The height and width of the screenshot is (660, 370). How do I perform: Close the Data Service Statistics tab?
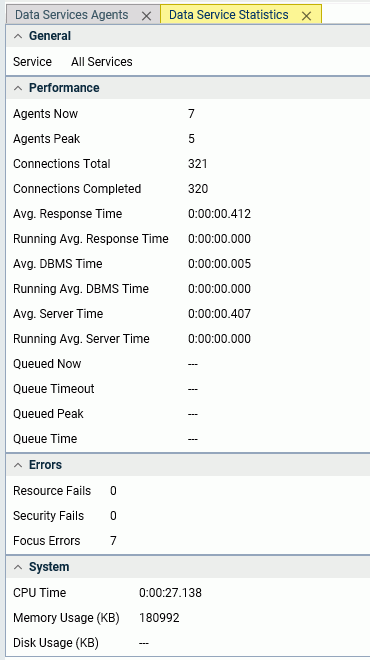pyautogui.click(x=306, y=16)
